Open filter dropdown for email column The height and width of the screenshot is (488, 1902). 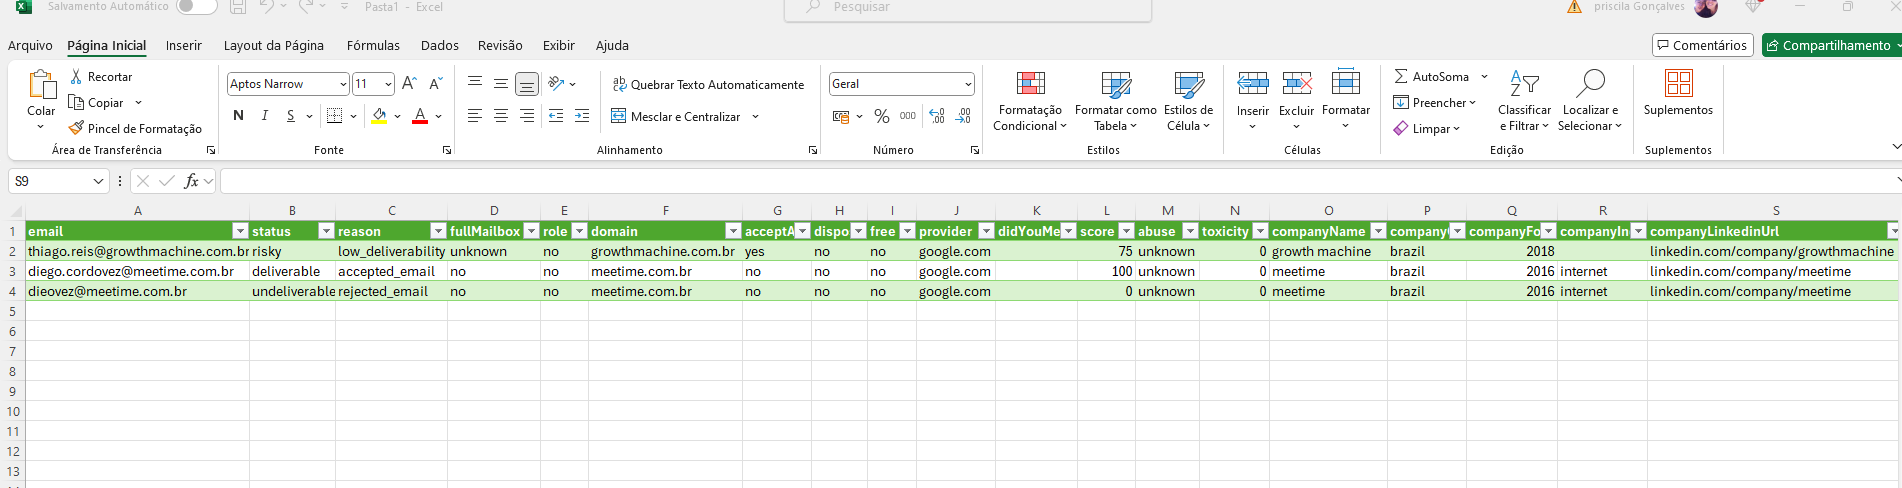[240, 231]
